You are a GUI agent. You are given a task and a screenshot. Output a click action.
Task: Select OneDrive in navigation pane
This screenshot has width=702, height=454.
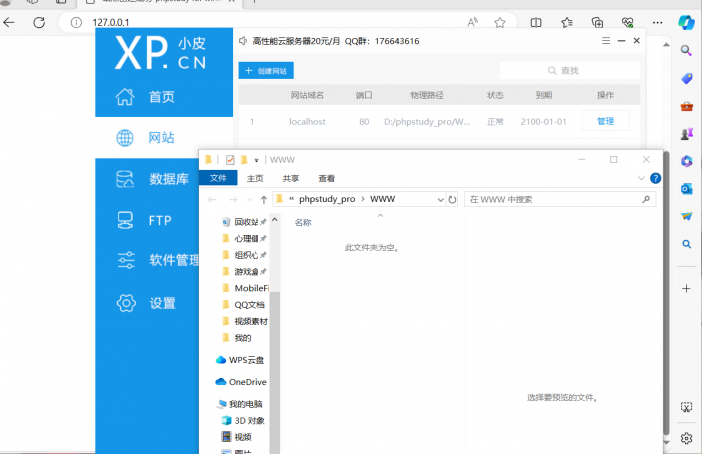[x=241, y=382]
